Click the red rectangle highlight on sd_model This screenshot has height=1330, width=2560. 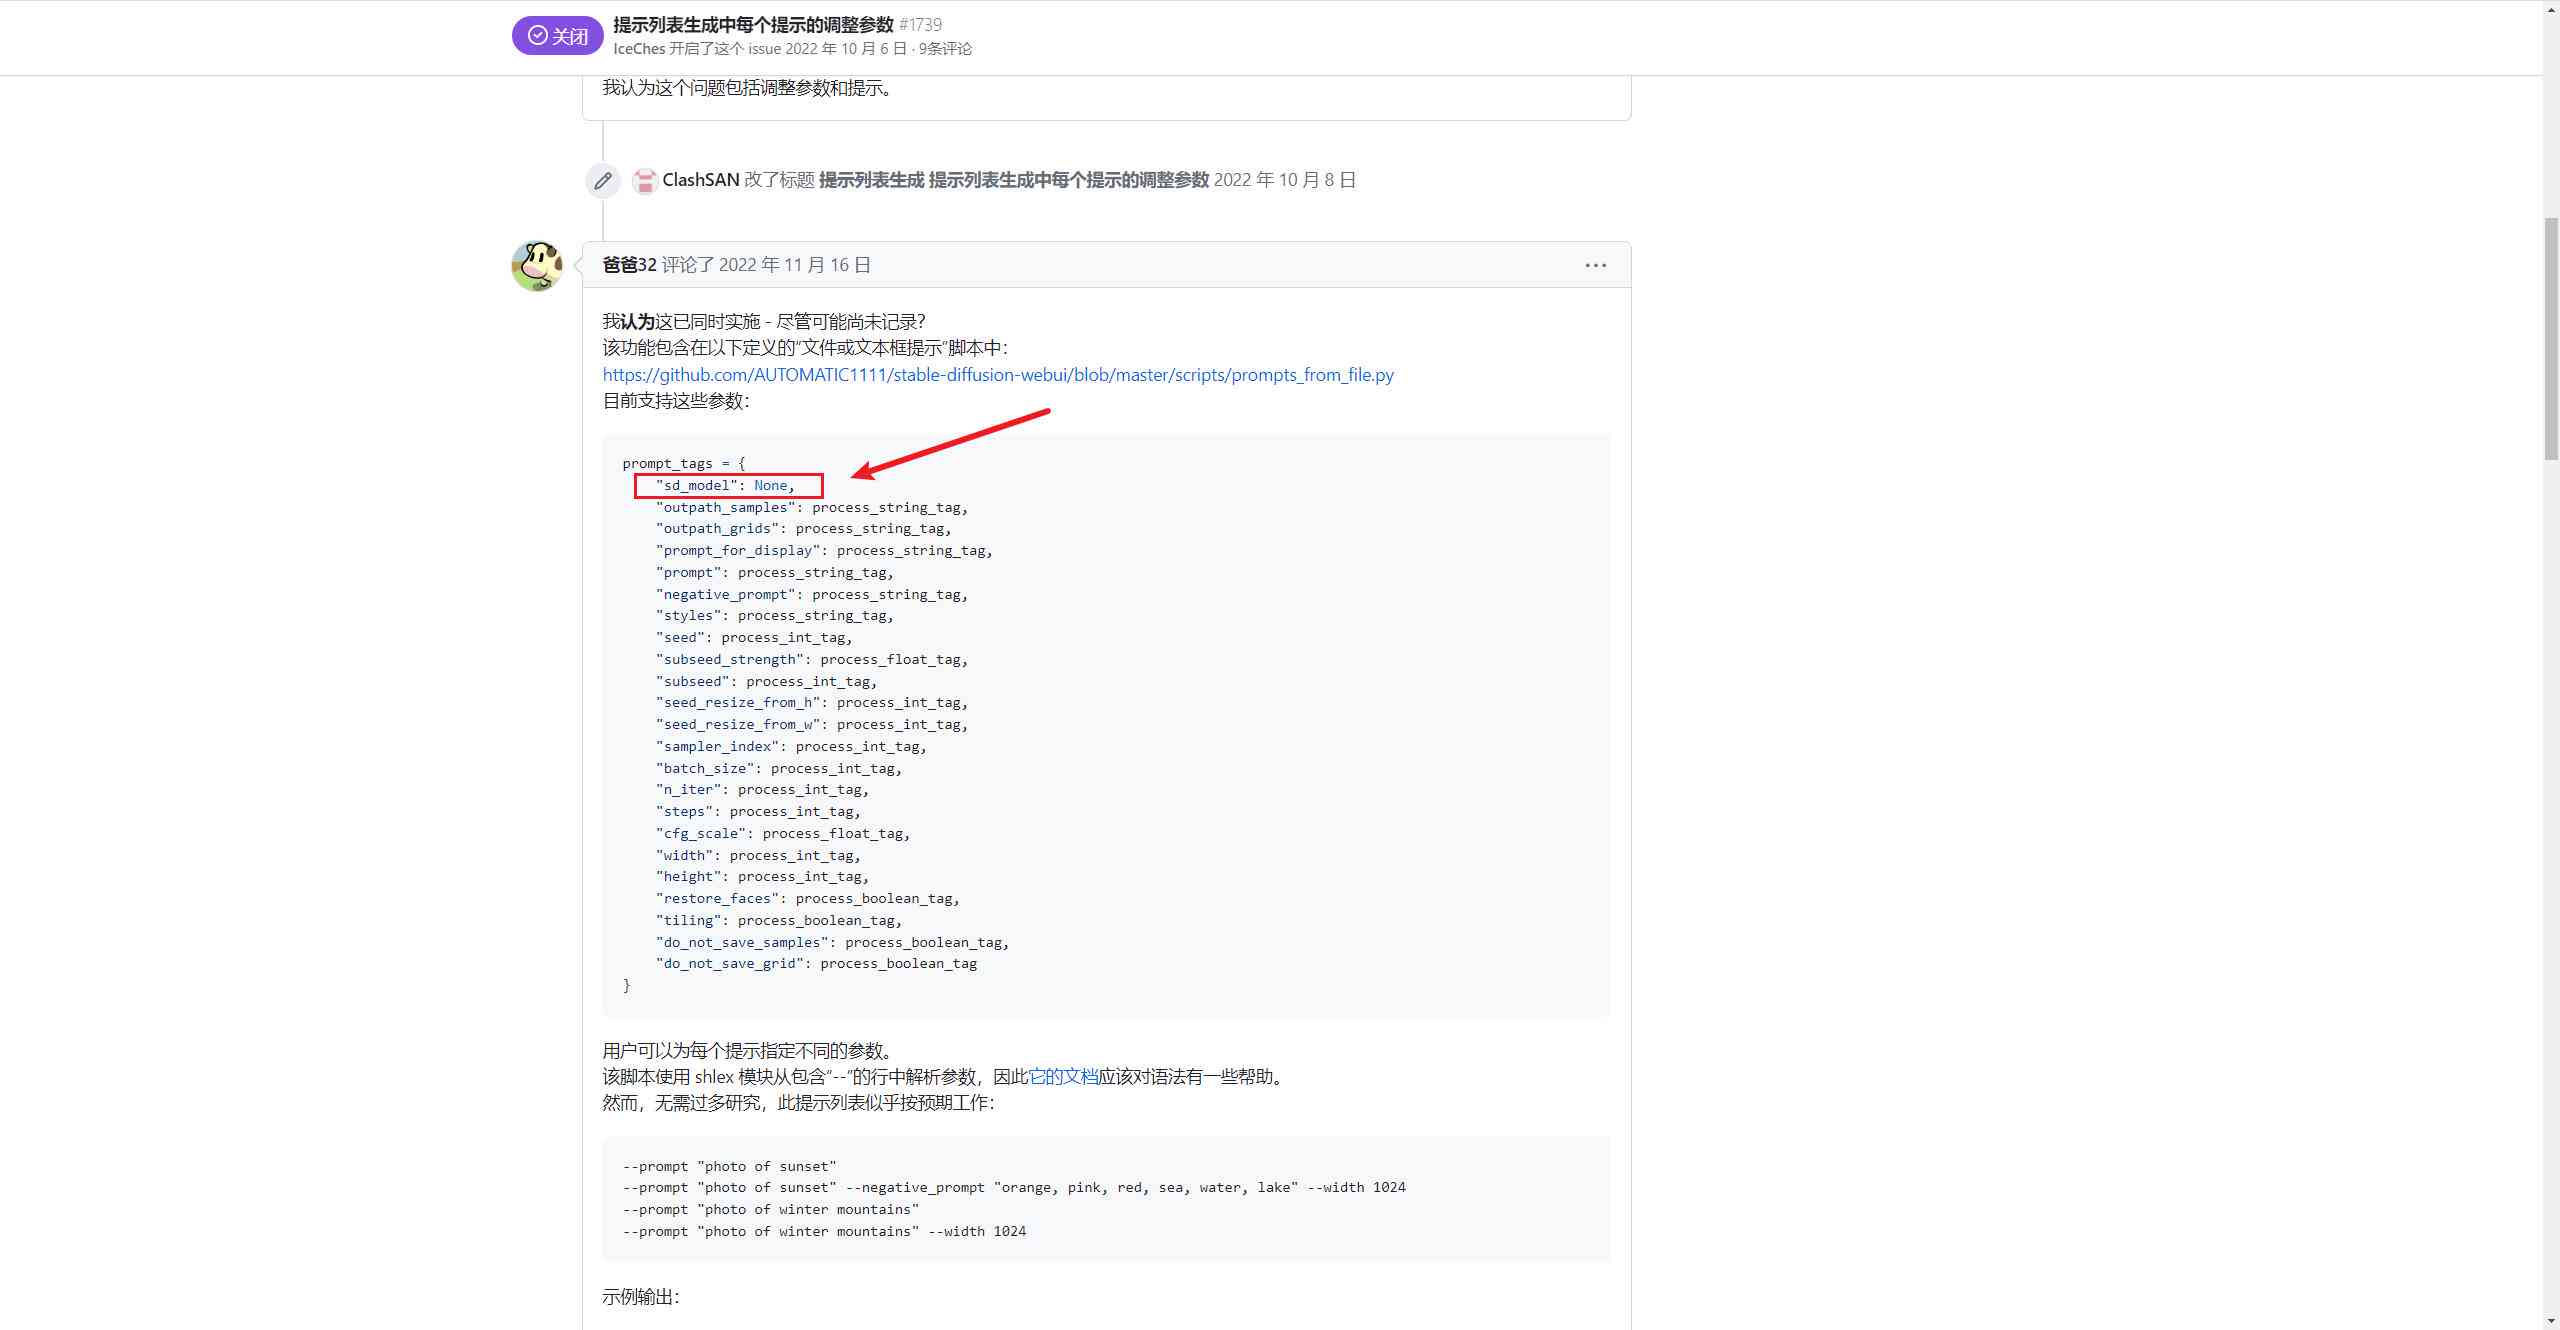pyautogui.click(x=730, y=484)
